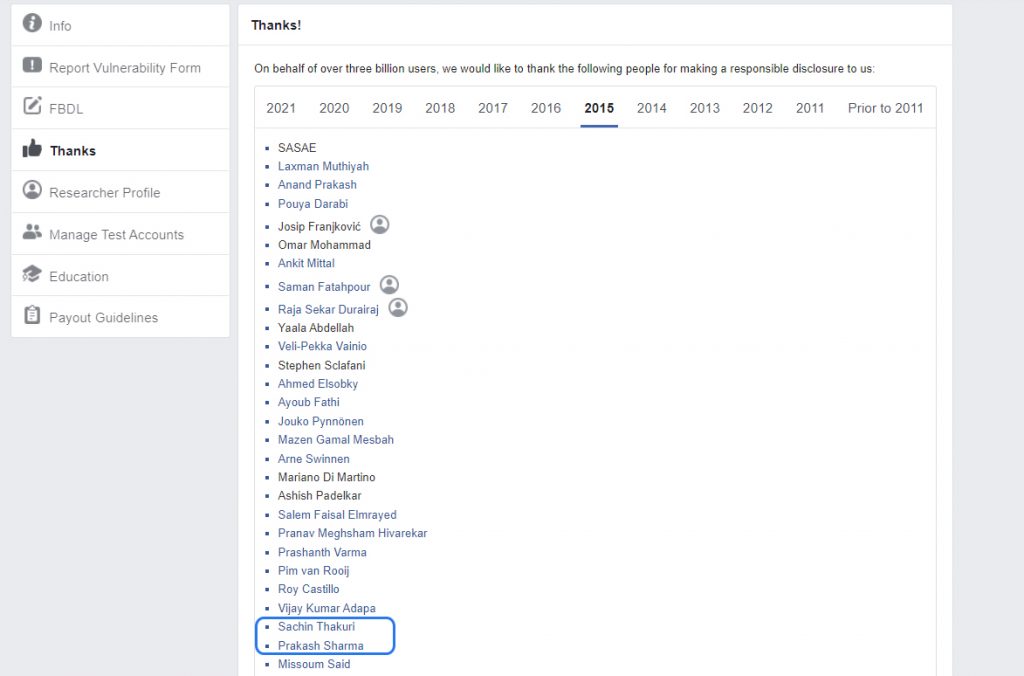The image size is (1024, 676).
Task: Click the SASAE list entry
Action: [296, 148]
